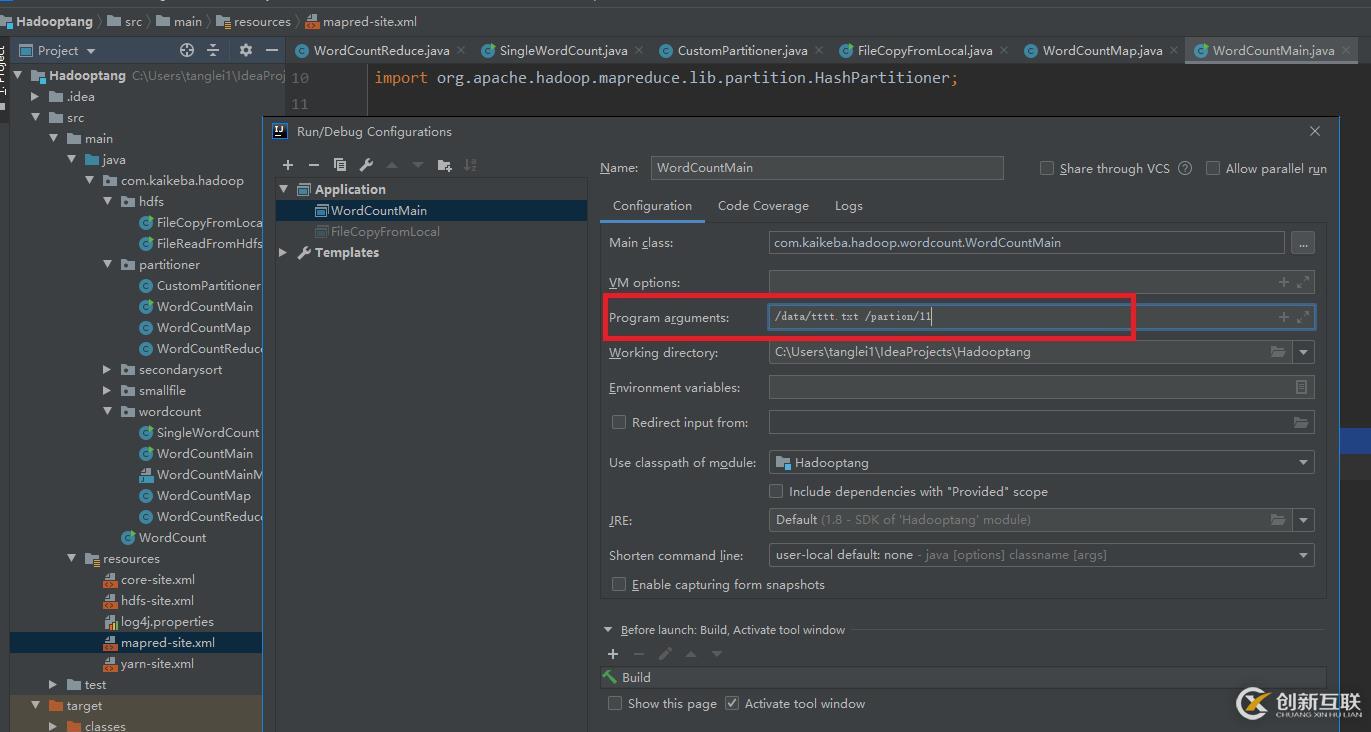This screenshot has width=1371, height=732.
Task: Check the Redirect input from option
Action: click(619, 422)
